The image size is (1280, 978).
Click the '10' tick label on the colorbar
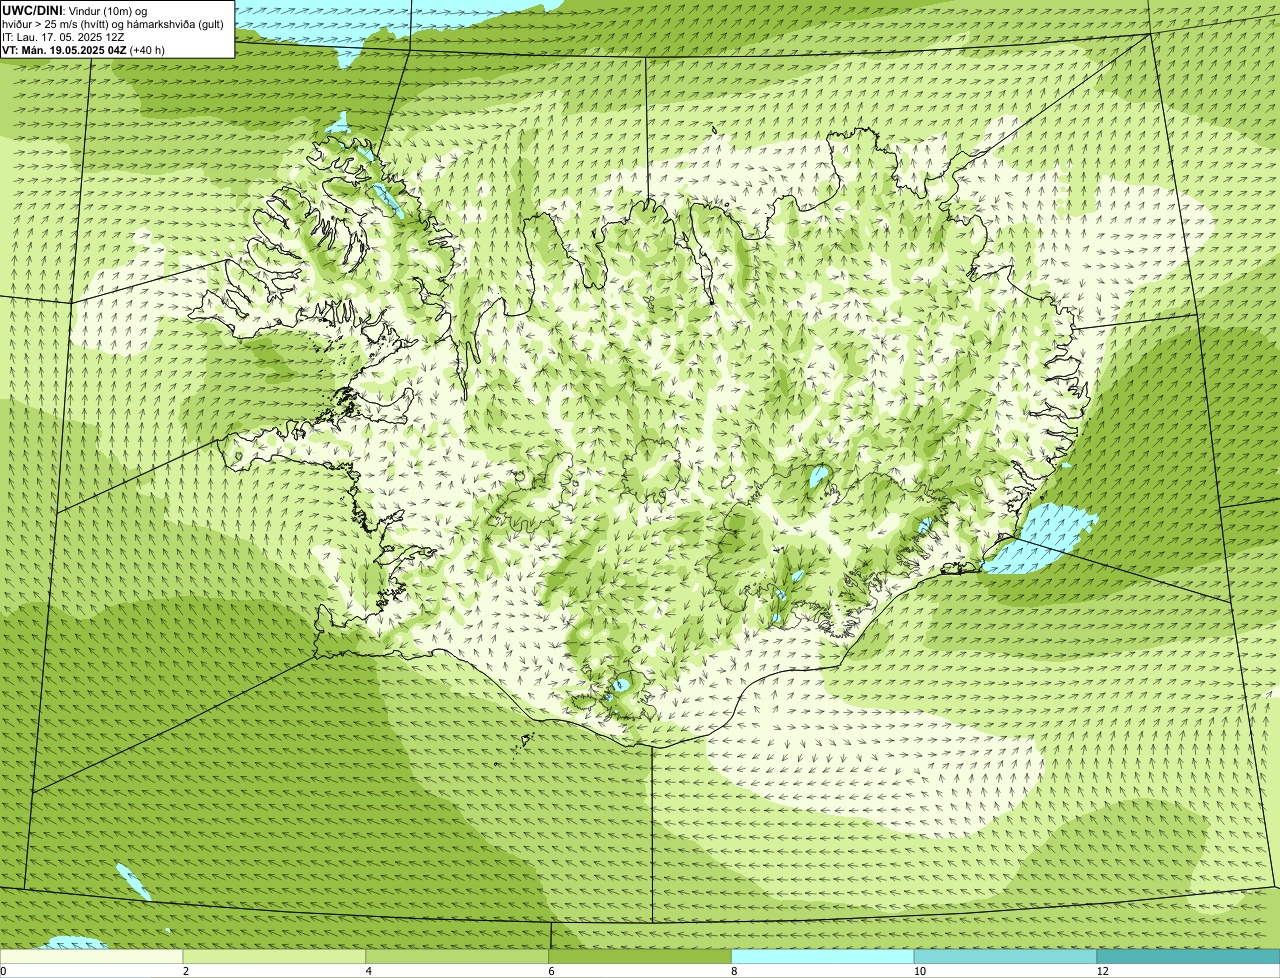pyautogui.click(x=918, y=971)
